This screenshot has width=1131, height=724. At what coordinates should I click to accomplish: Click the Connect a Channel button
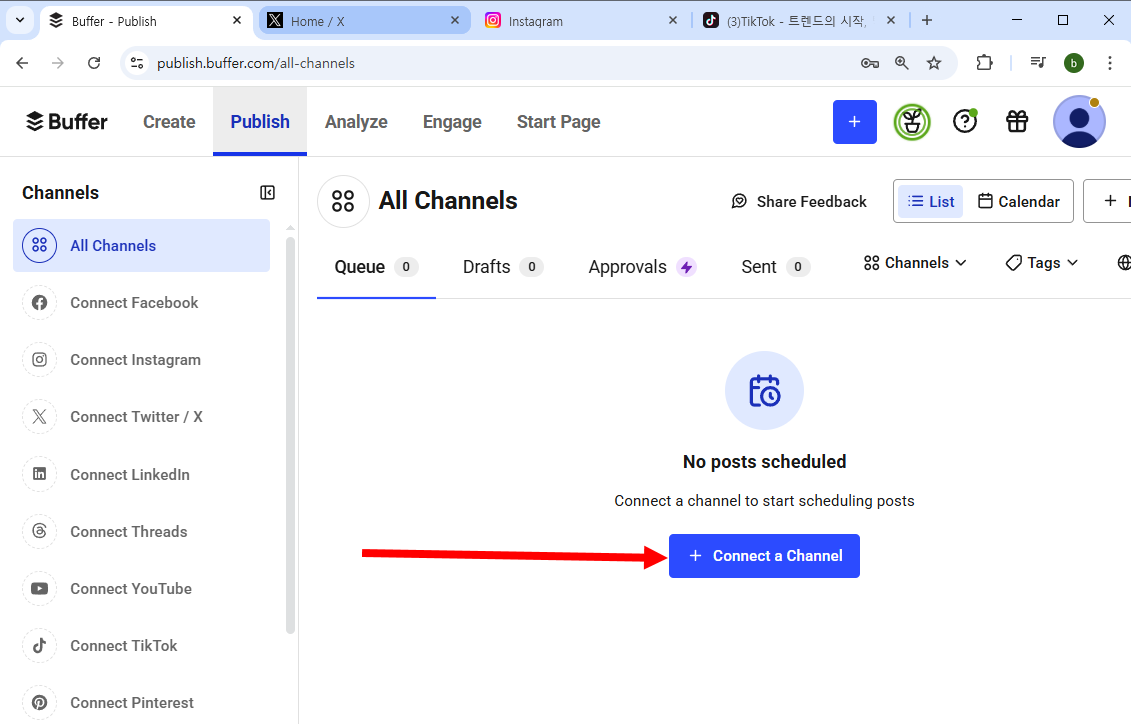764,556
